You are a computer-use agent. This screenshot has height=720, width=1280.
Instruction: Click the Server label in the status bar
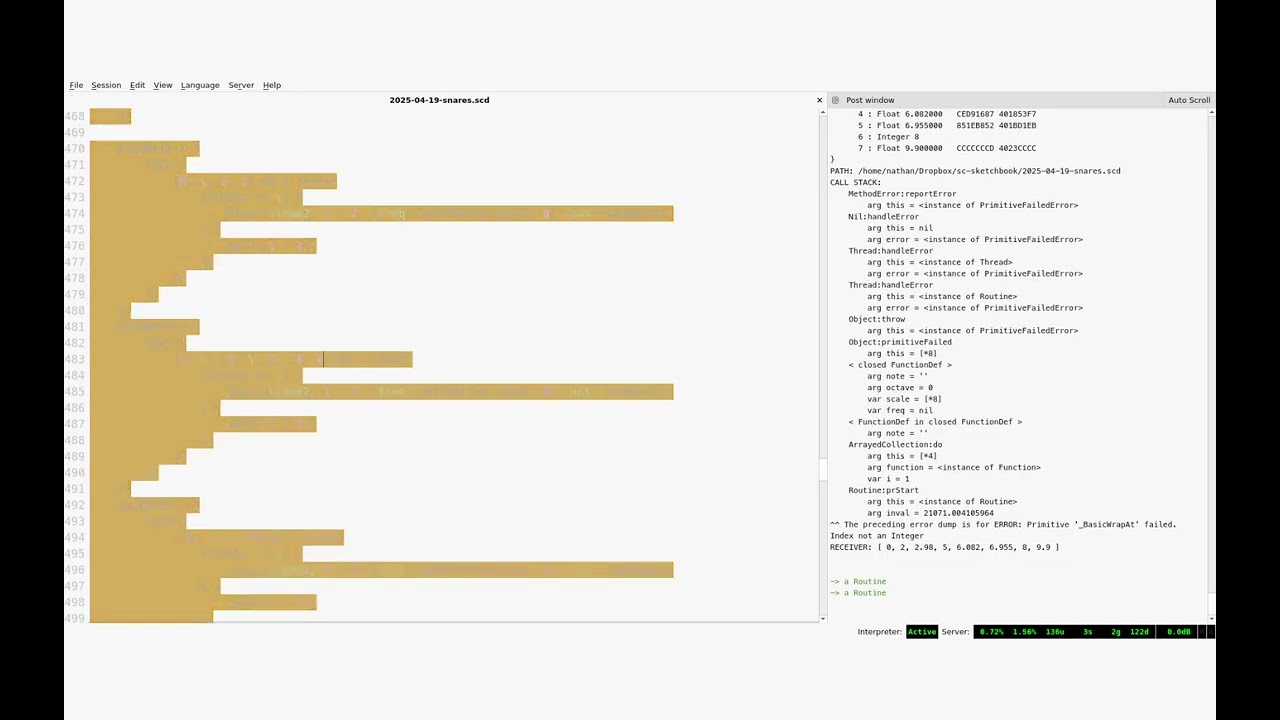point(955,632)
